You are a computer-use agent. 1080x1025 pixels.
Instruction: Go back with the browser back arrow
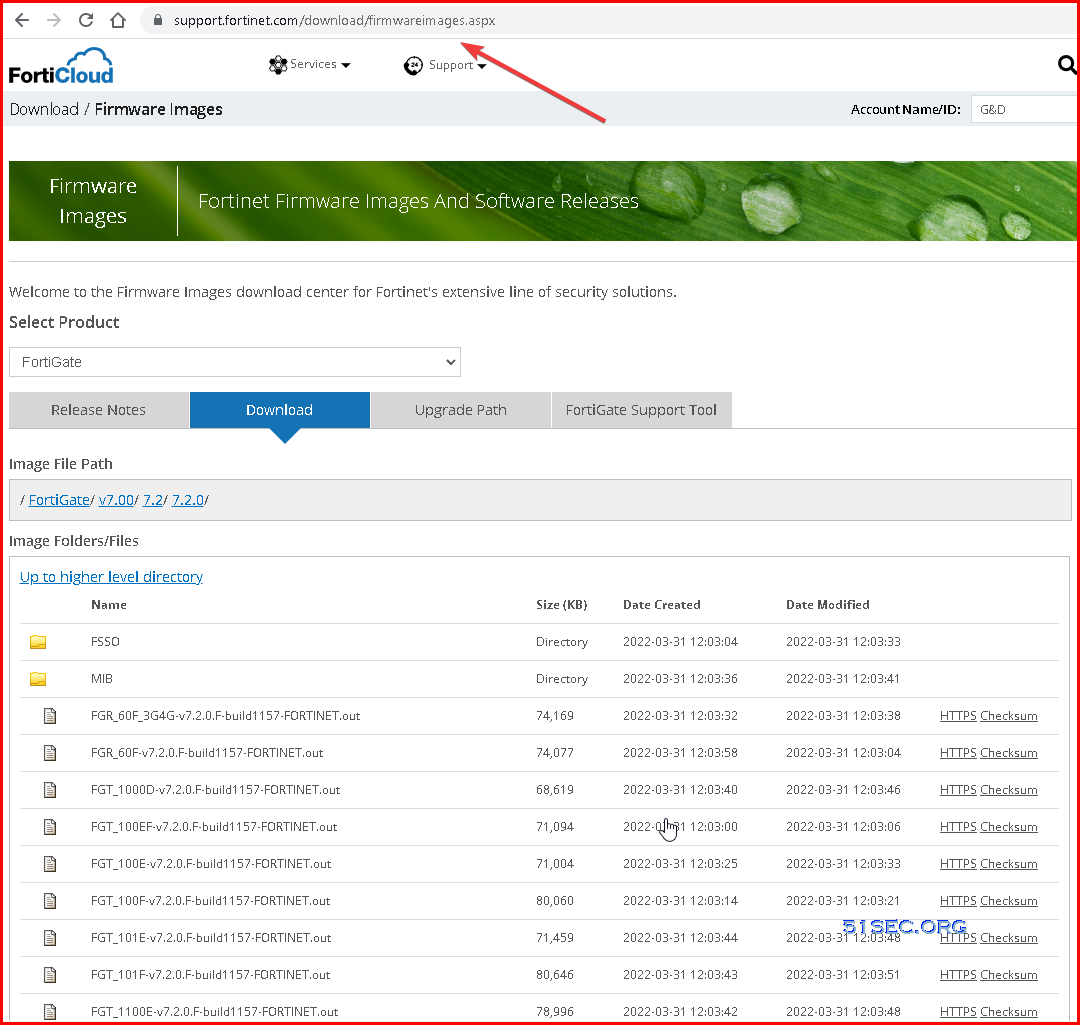click(x=22, y=20)
